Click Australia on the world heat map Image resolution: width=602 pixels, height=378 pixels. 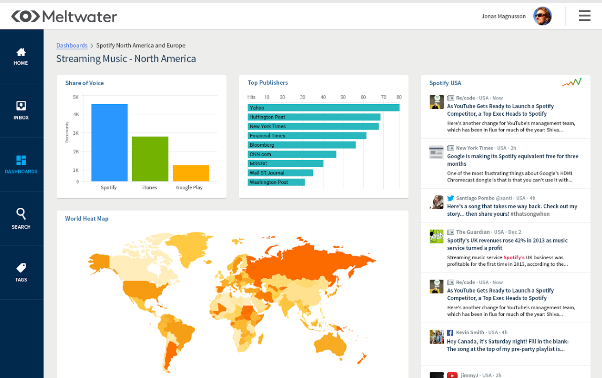tap(331, 343)
